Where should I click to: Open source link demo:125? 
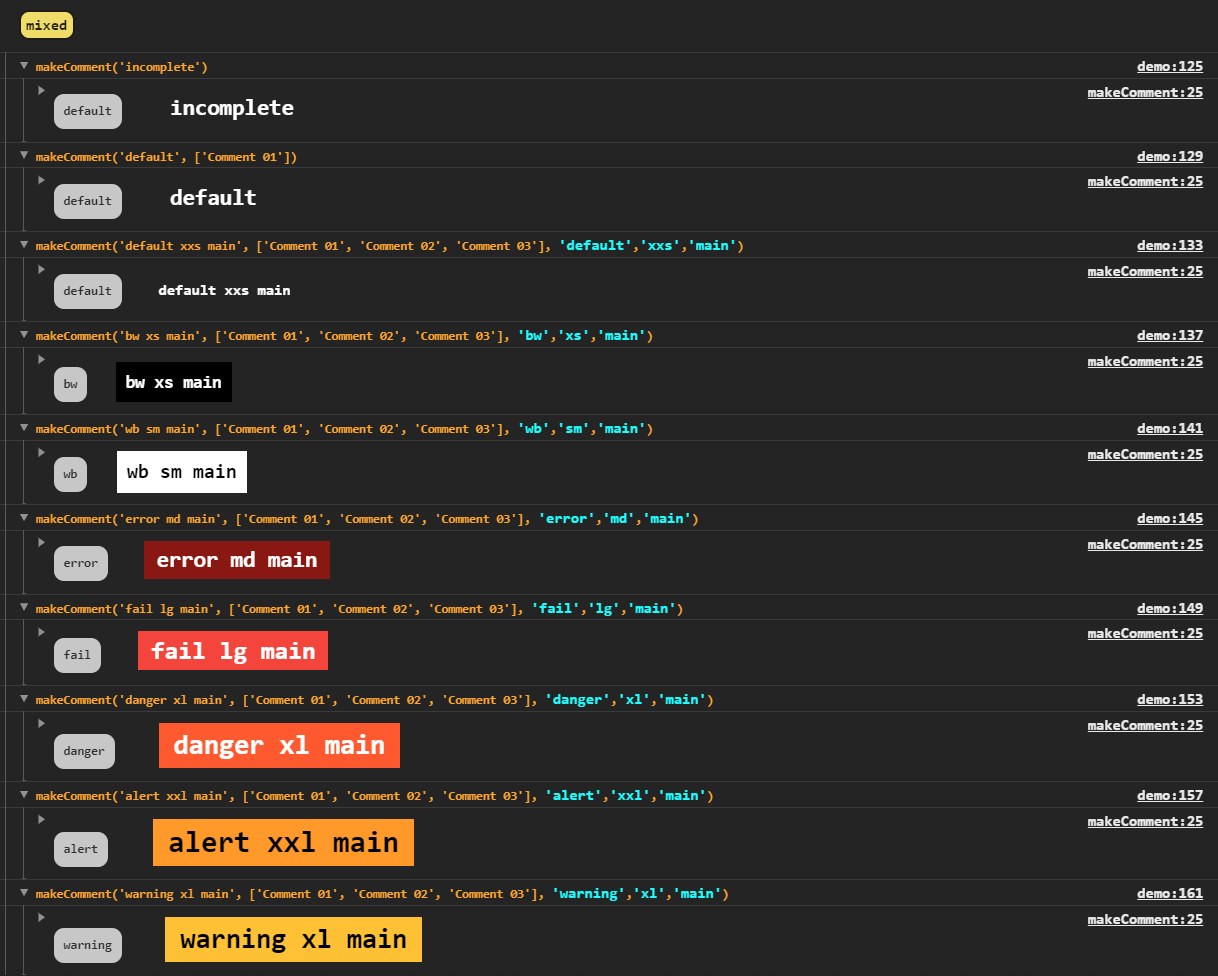pos(1170,67)
